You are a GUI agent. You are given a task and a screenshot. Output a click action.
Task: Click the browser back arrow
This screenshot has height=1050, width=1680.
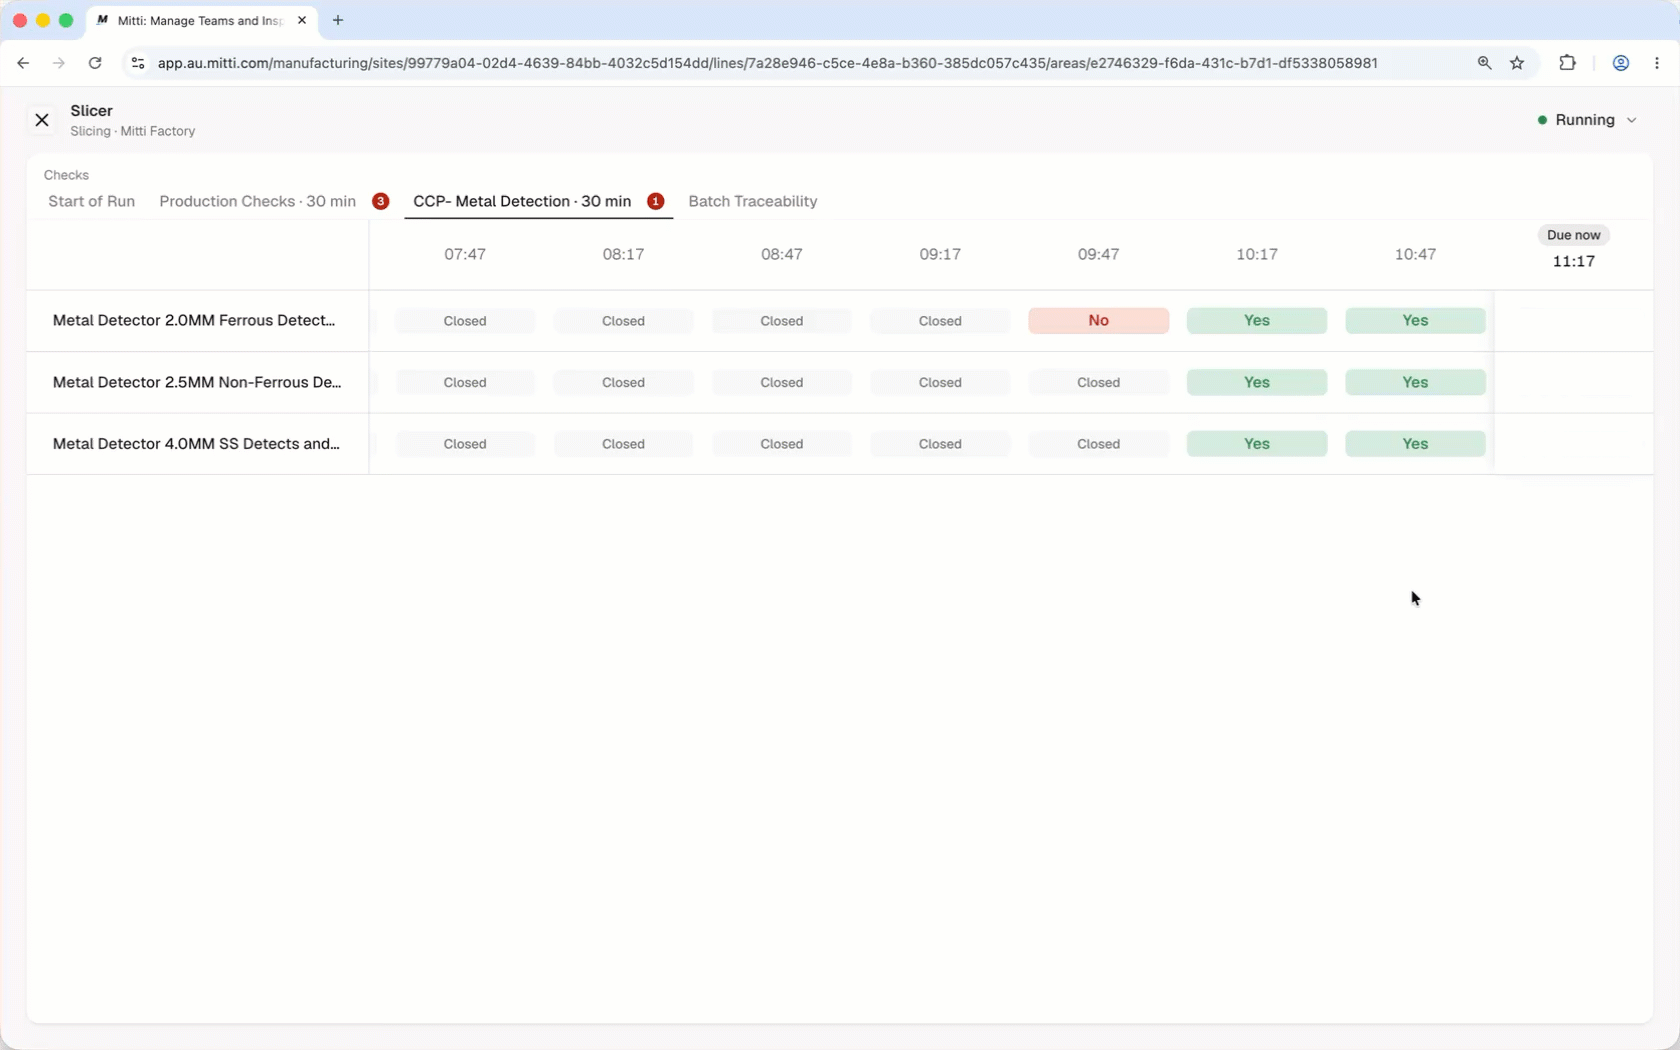[x=23, y=63]
